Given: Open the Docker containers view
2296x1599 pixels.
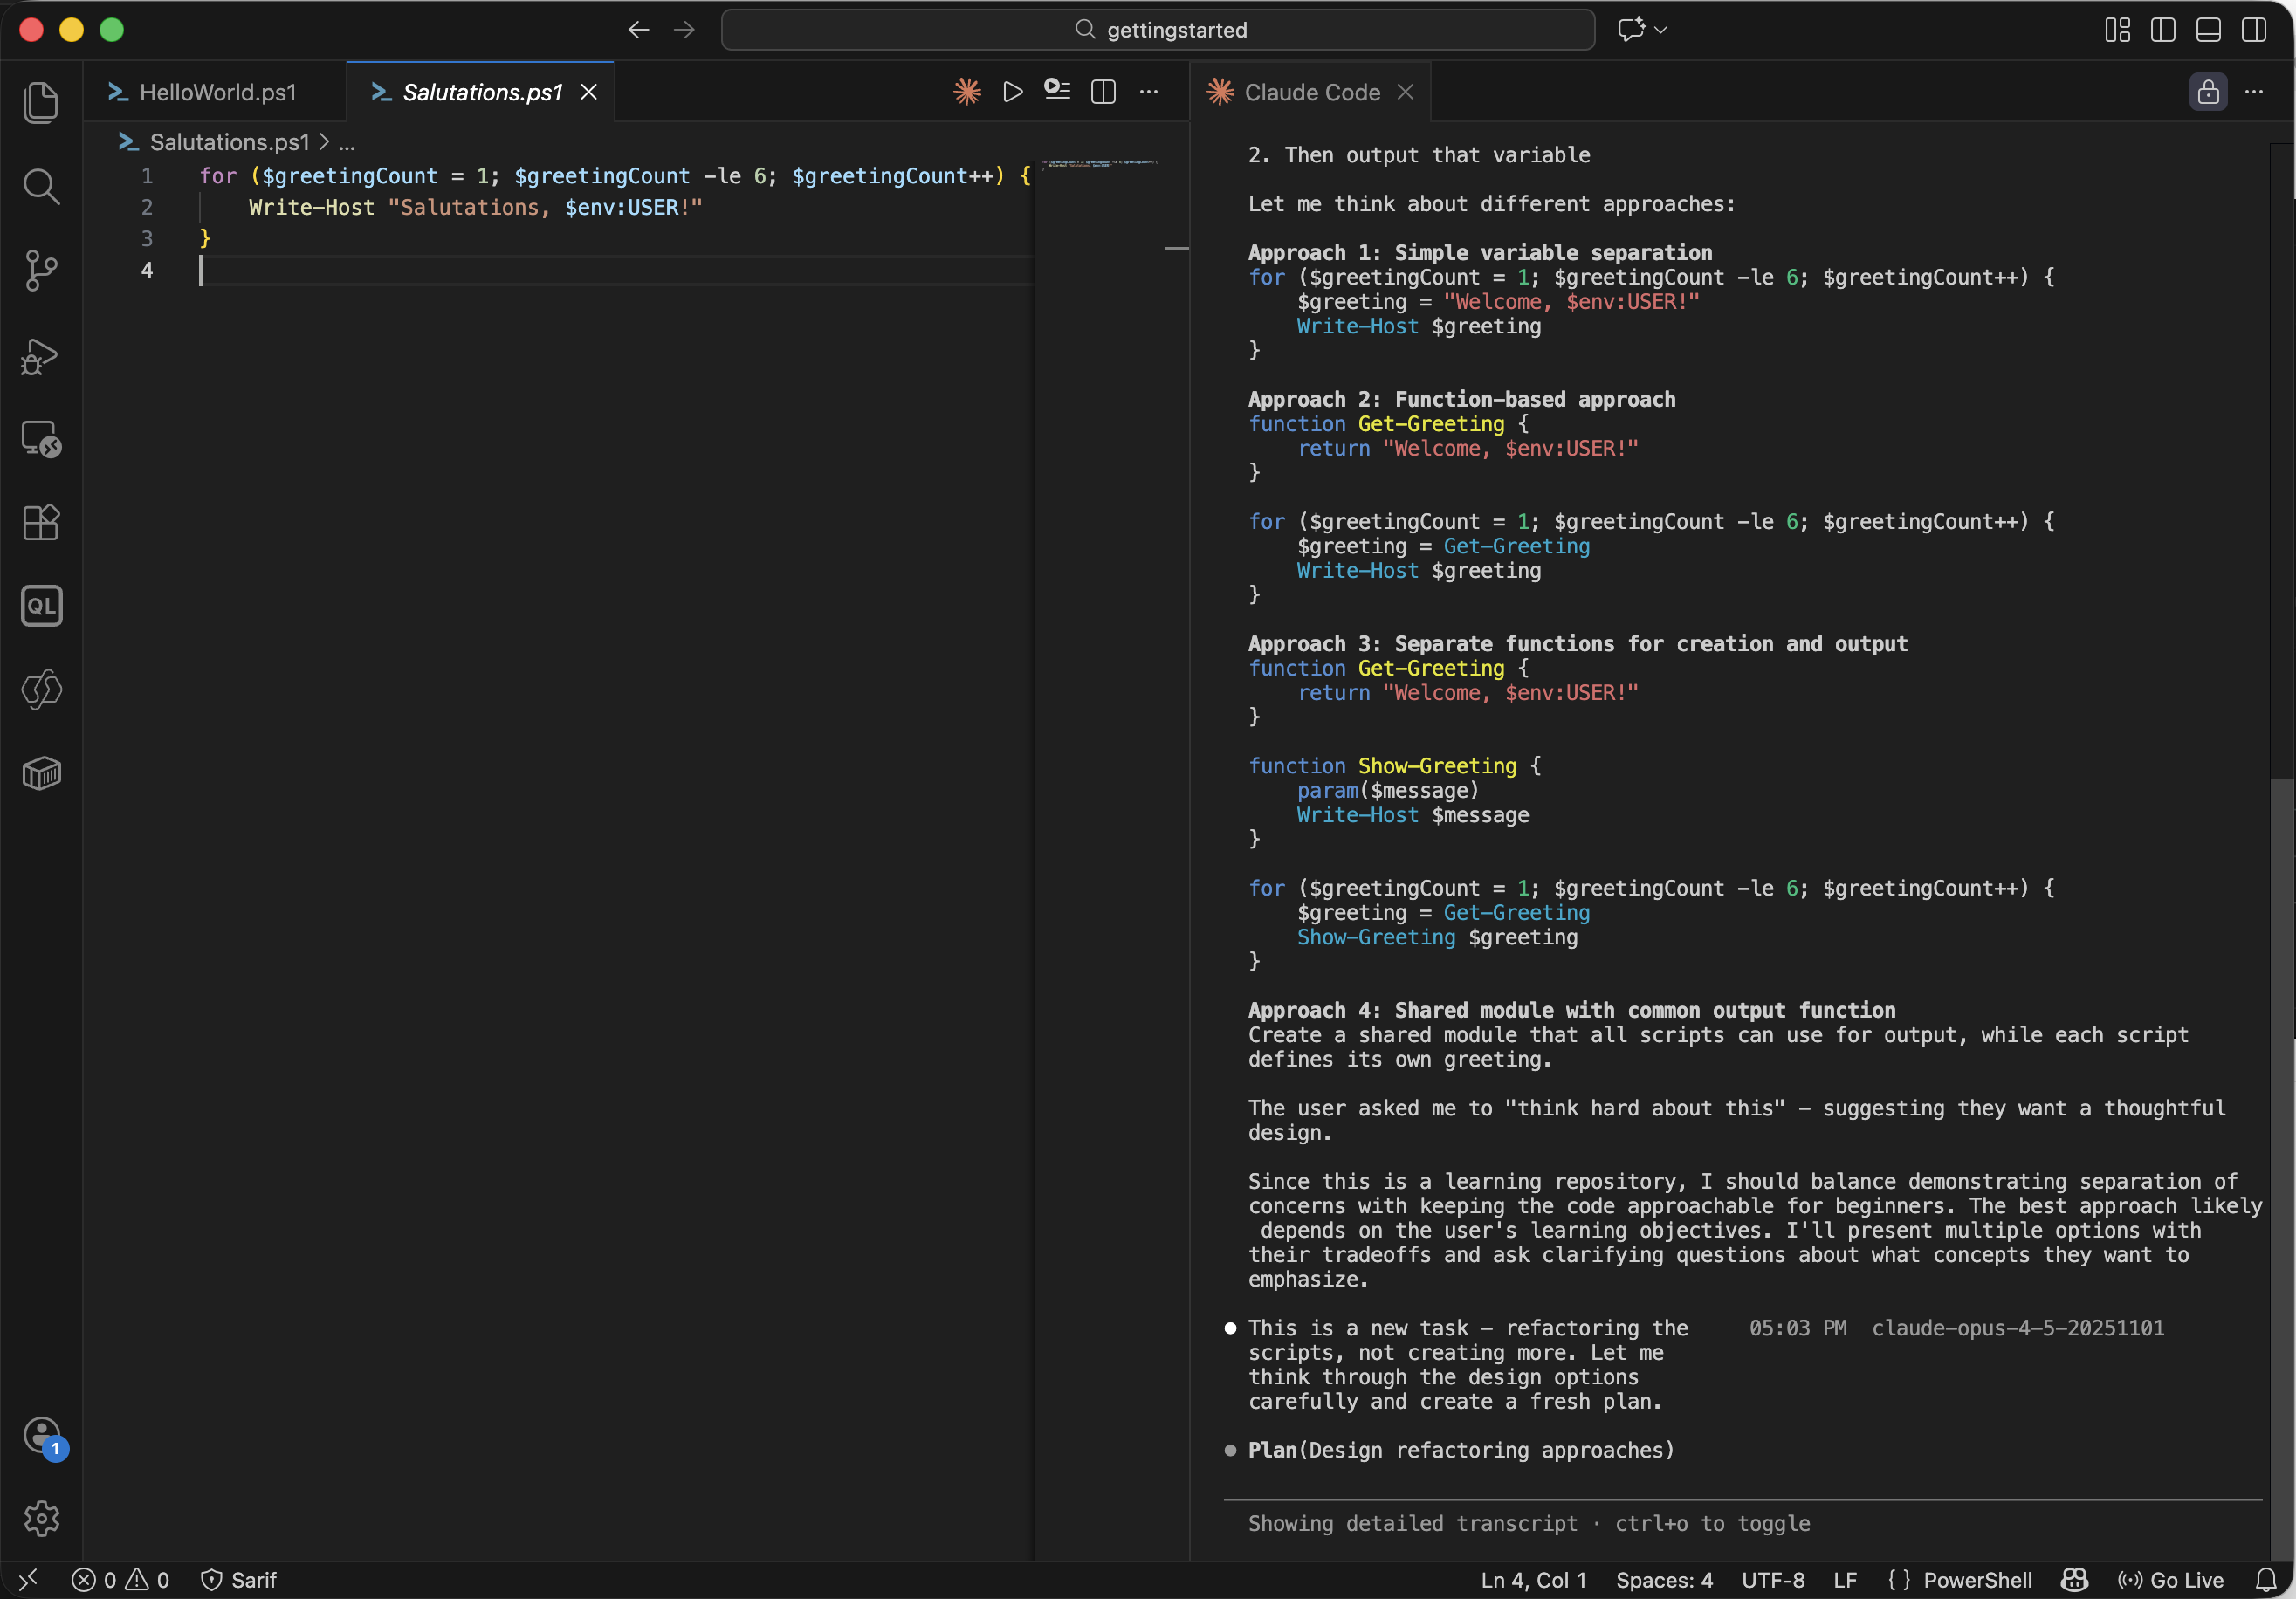Looking at the screenshot, I should pyautogui.click(x=42, y=773).
